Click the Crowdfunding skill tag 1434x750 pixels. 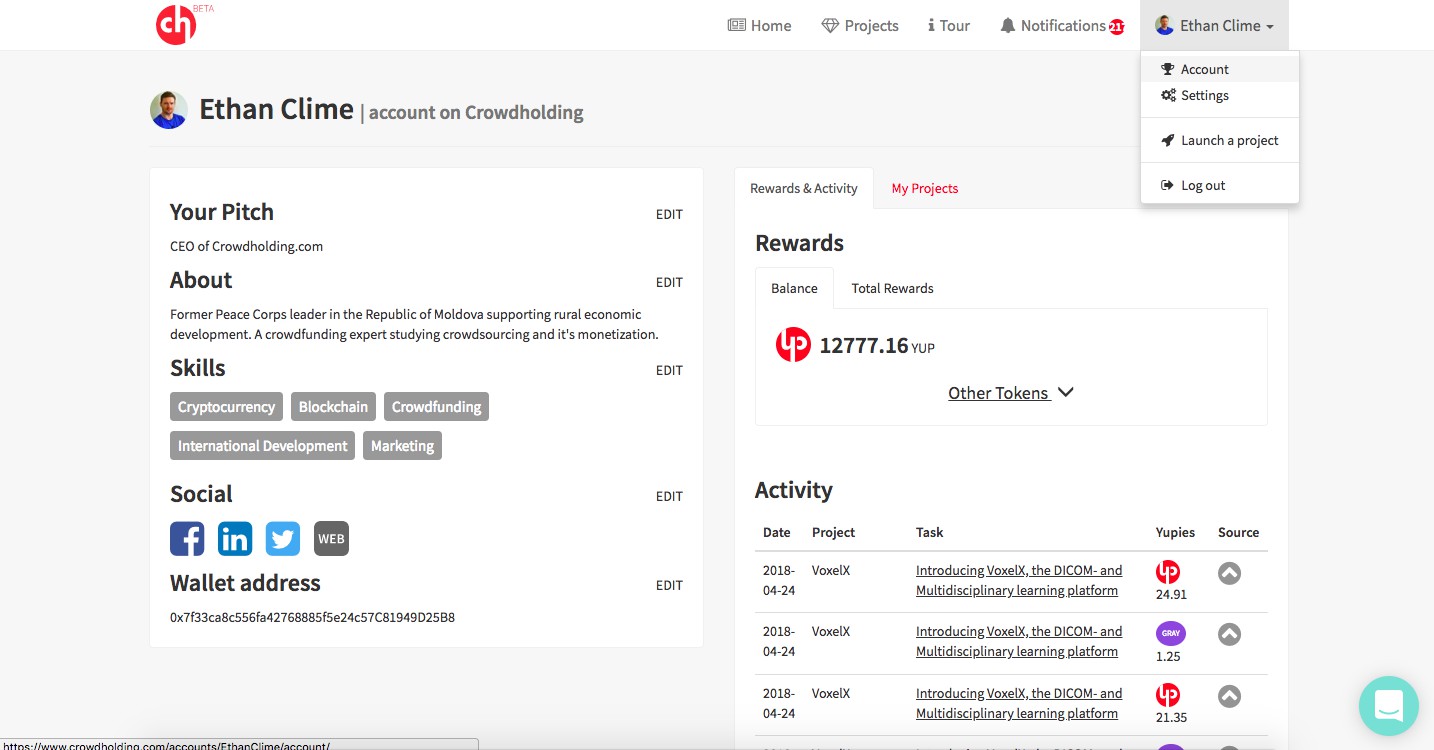tap(436, 407)
